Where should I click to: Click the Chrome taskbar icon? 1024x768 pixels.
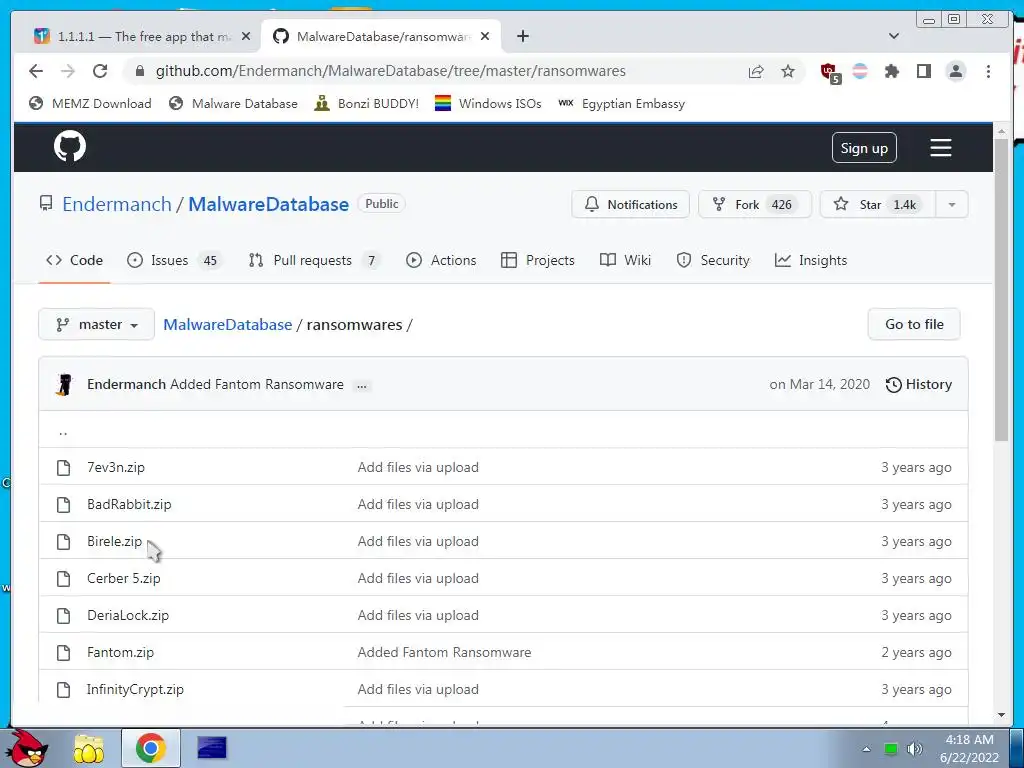pyautogui.click(x=151, y=748)
